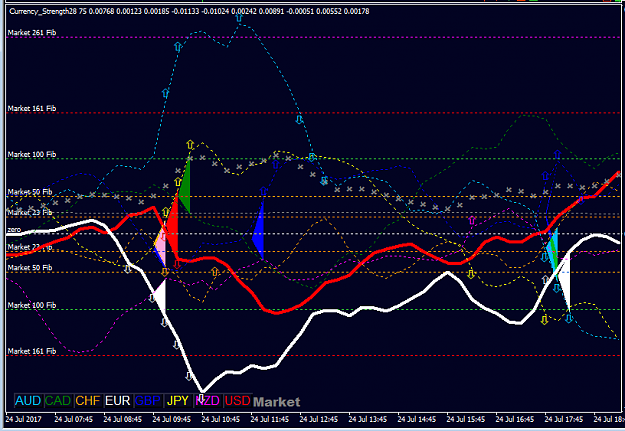Click the blue up arrow above blue triangle
The width and height of the screenshot is (625, 431).
pyautogui.click(x=263, y=191)
